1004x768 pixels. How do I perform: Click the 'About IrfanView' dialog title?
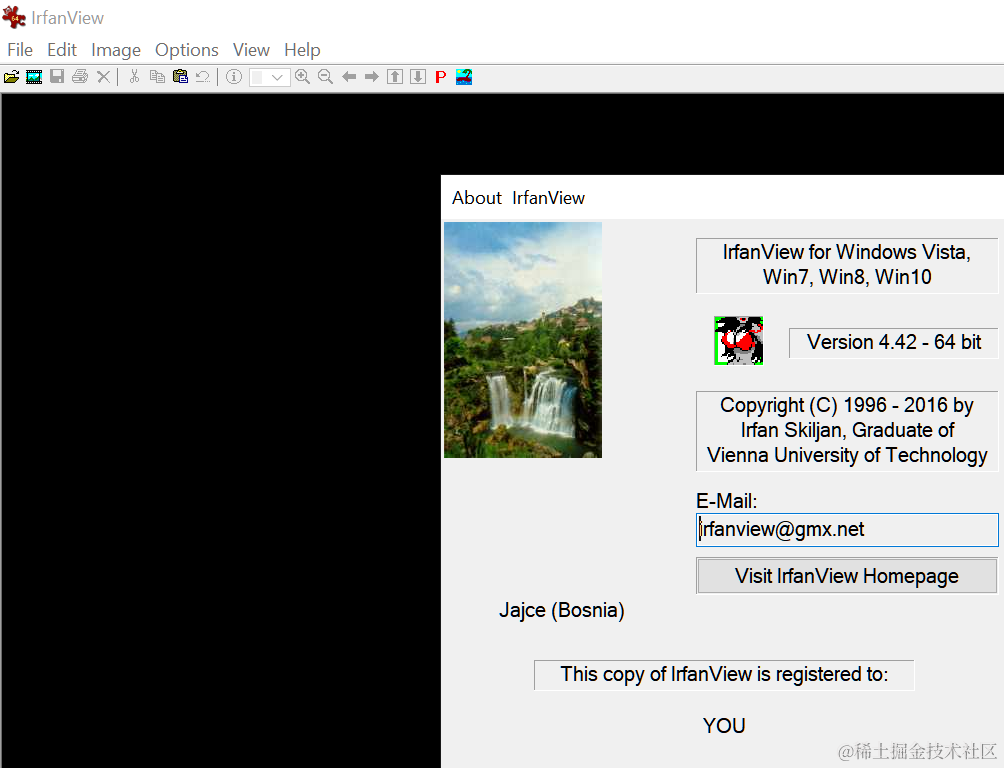pyautogui.click(x=518, y=198)
